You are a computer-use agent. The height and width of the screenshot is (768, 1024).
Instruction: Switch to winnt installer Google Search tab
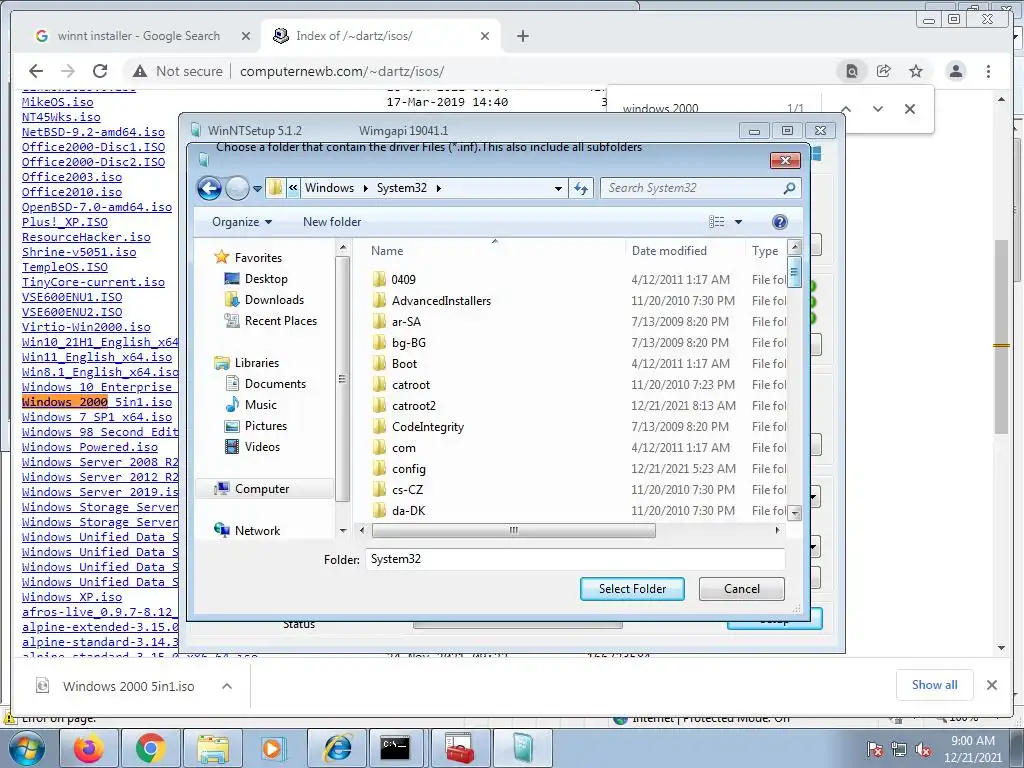point(138,36)
